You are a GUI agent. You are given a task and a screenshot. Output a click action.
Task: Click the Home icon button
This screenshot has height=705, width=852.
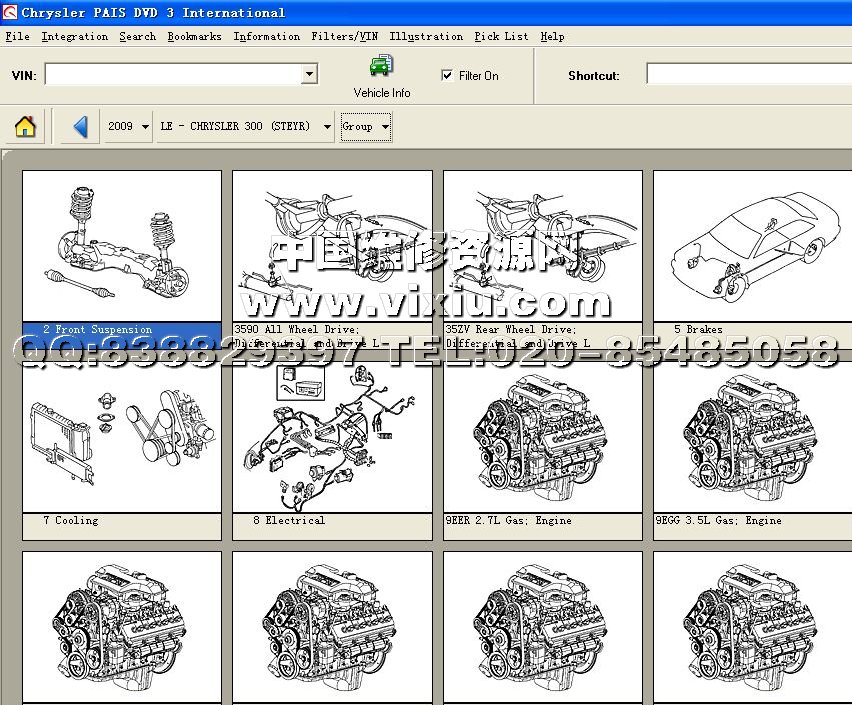coord(26,127)
